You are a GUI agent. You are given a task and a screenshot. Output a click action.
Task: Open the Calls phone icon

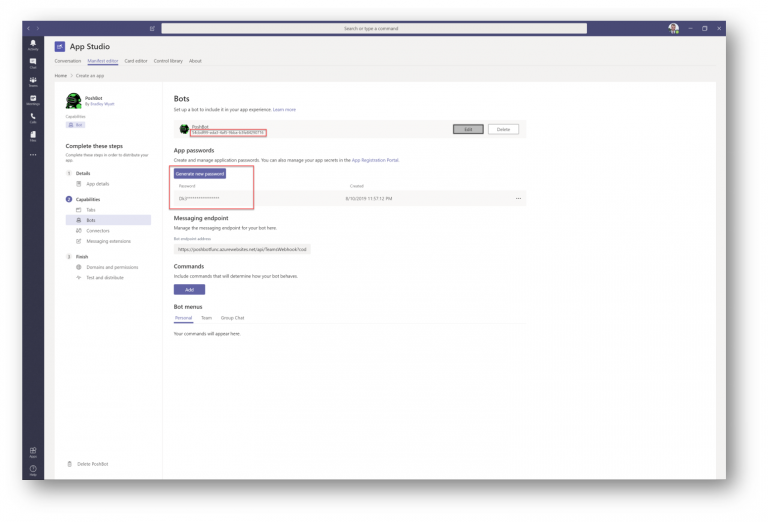pos(33,118)
